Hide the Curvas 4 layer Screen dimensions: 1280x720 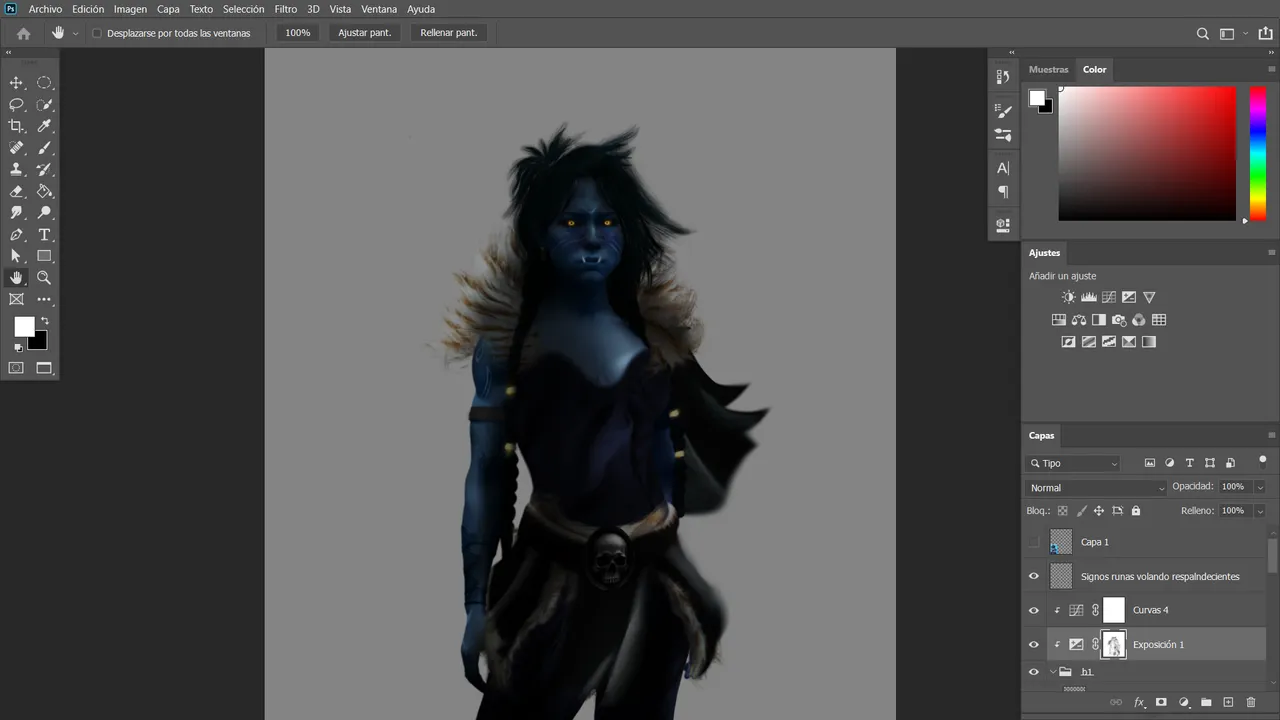[x=1034, y=610]
